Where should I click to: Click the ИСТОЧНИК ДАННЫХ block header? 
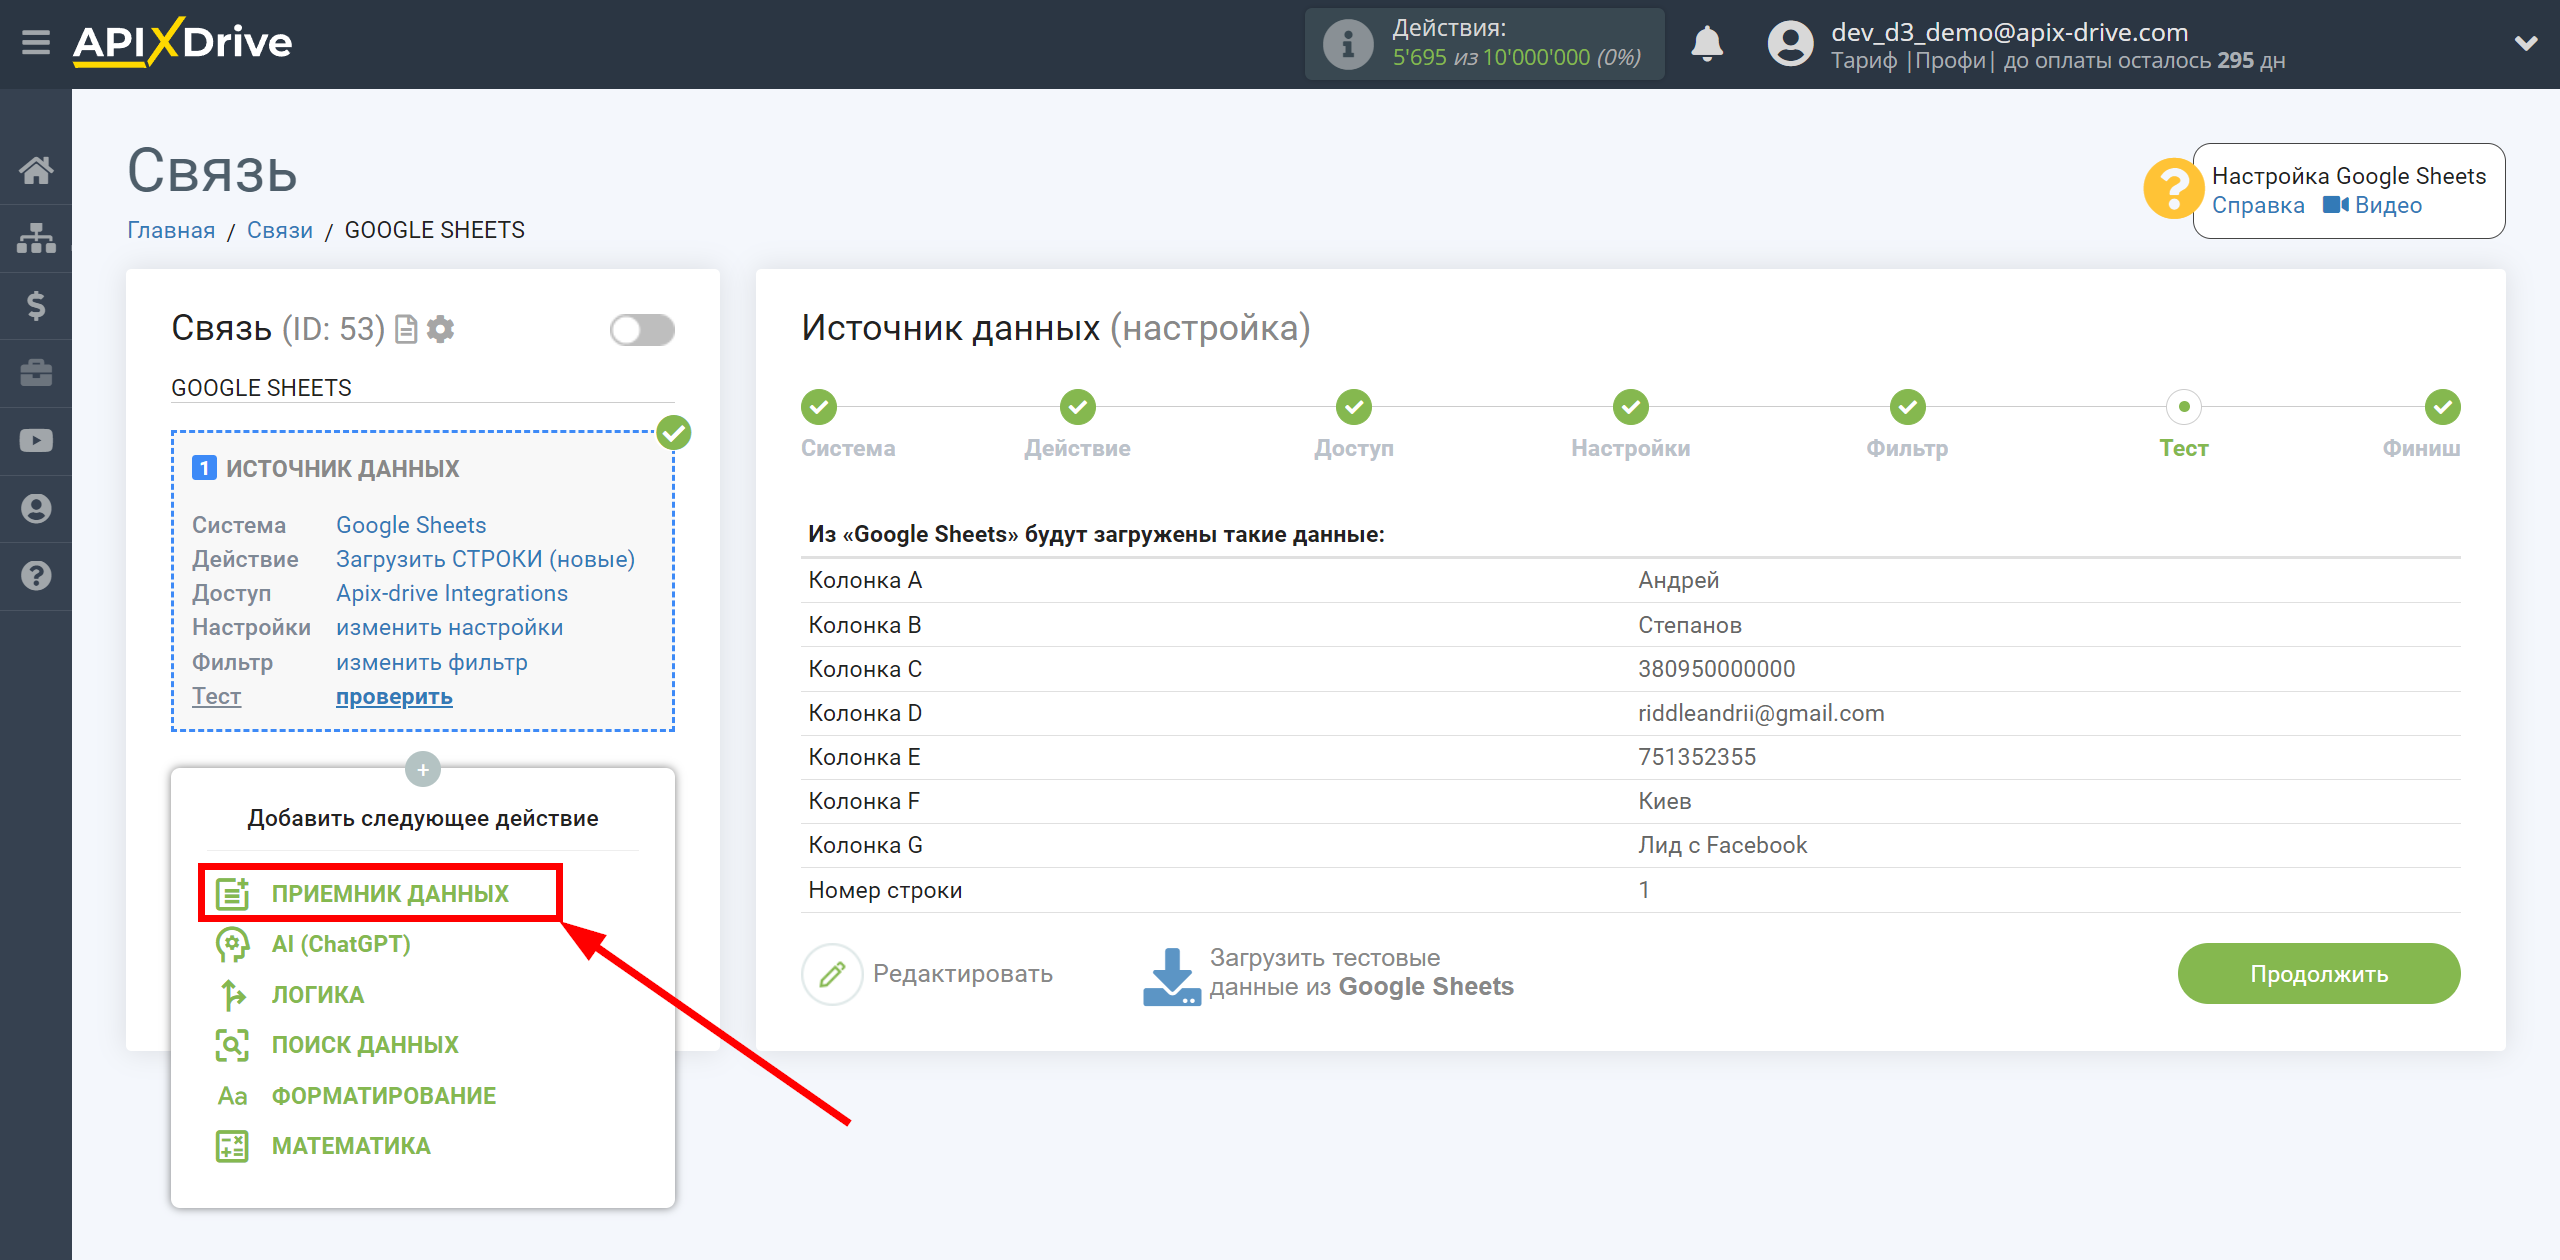point(342,468)
